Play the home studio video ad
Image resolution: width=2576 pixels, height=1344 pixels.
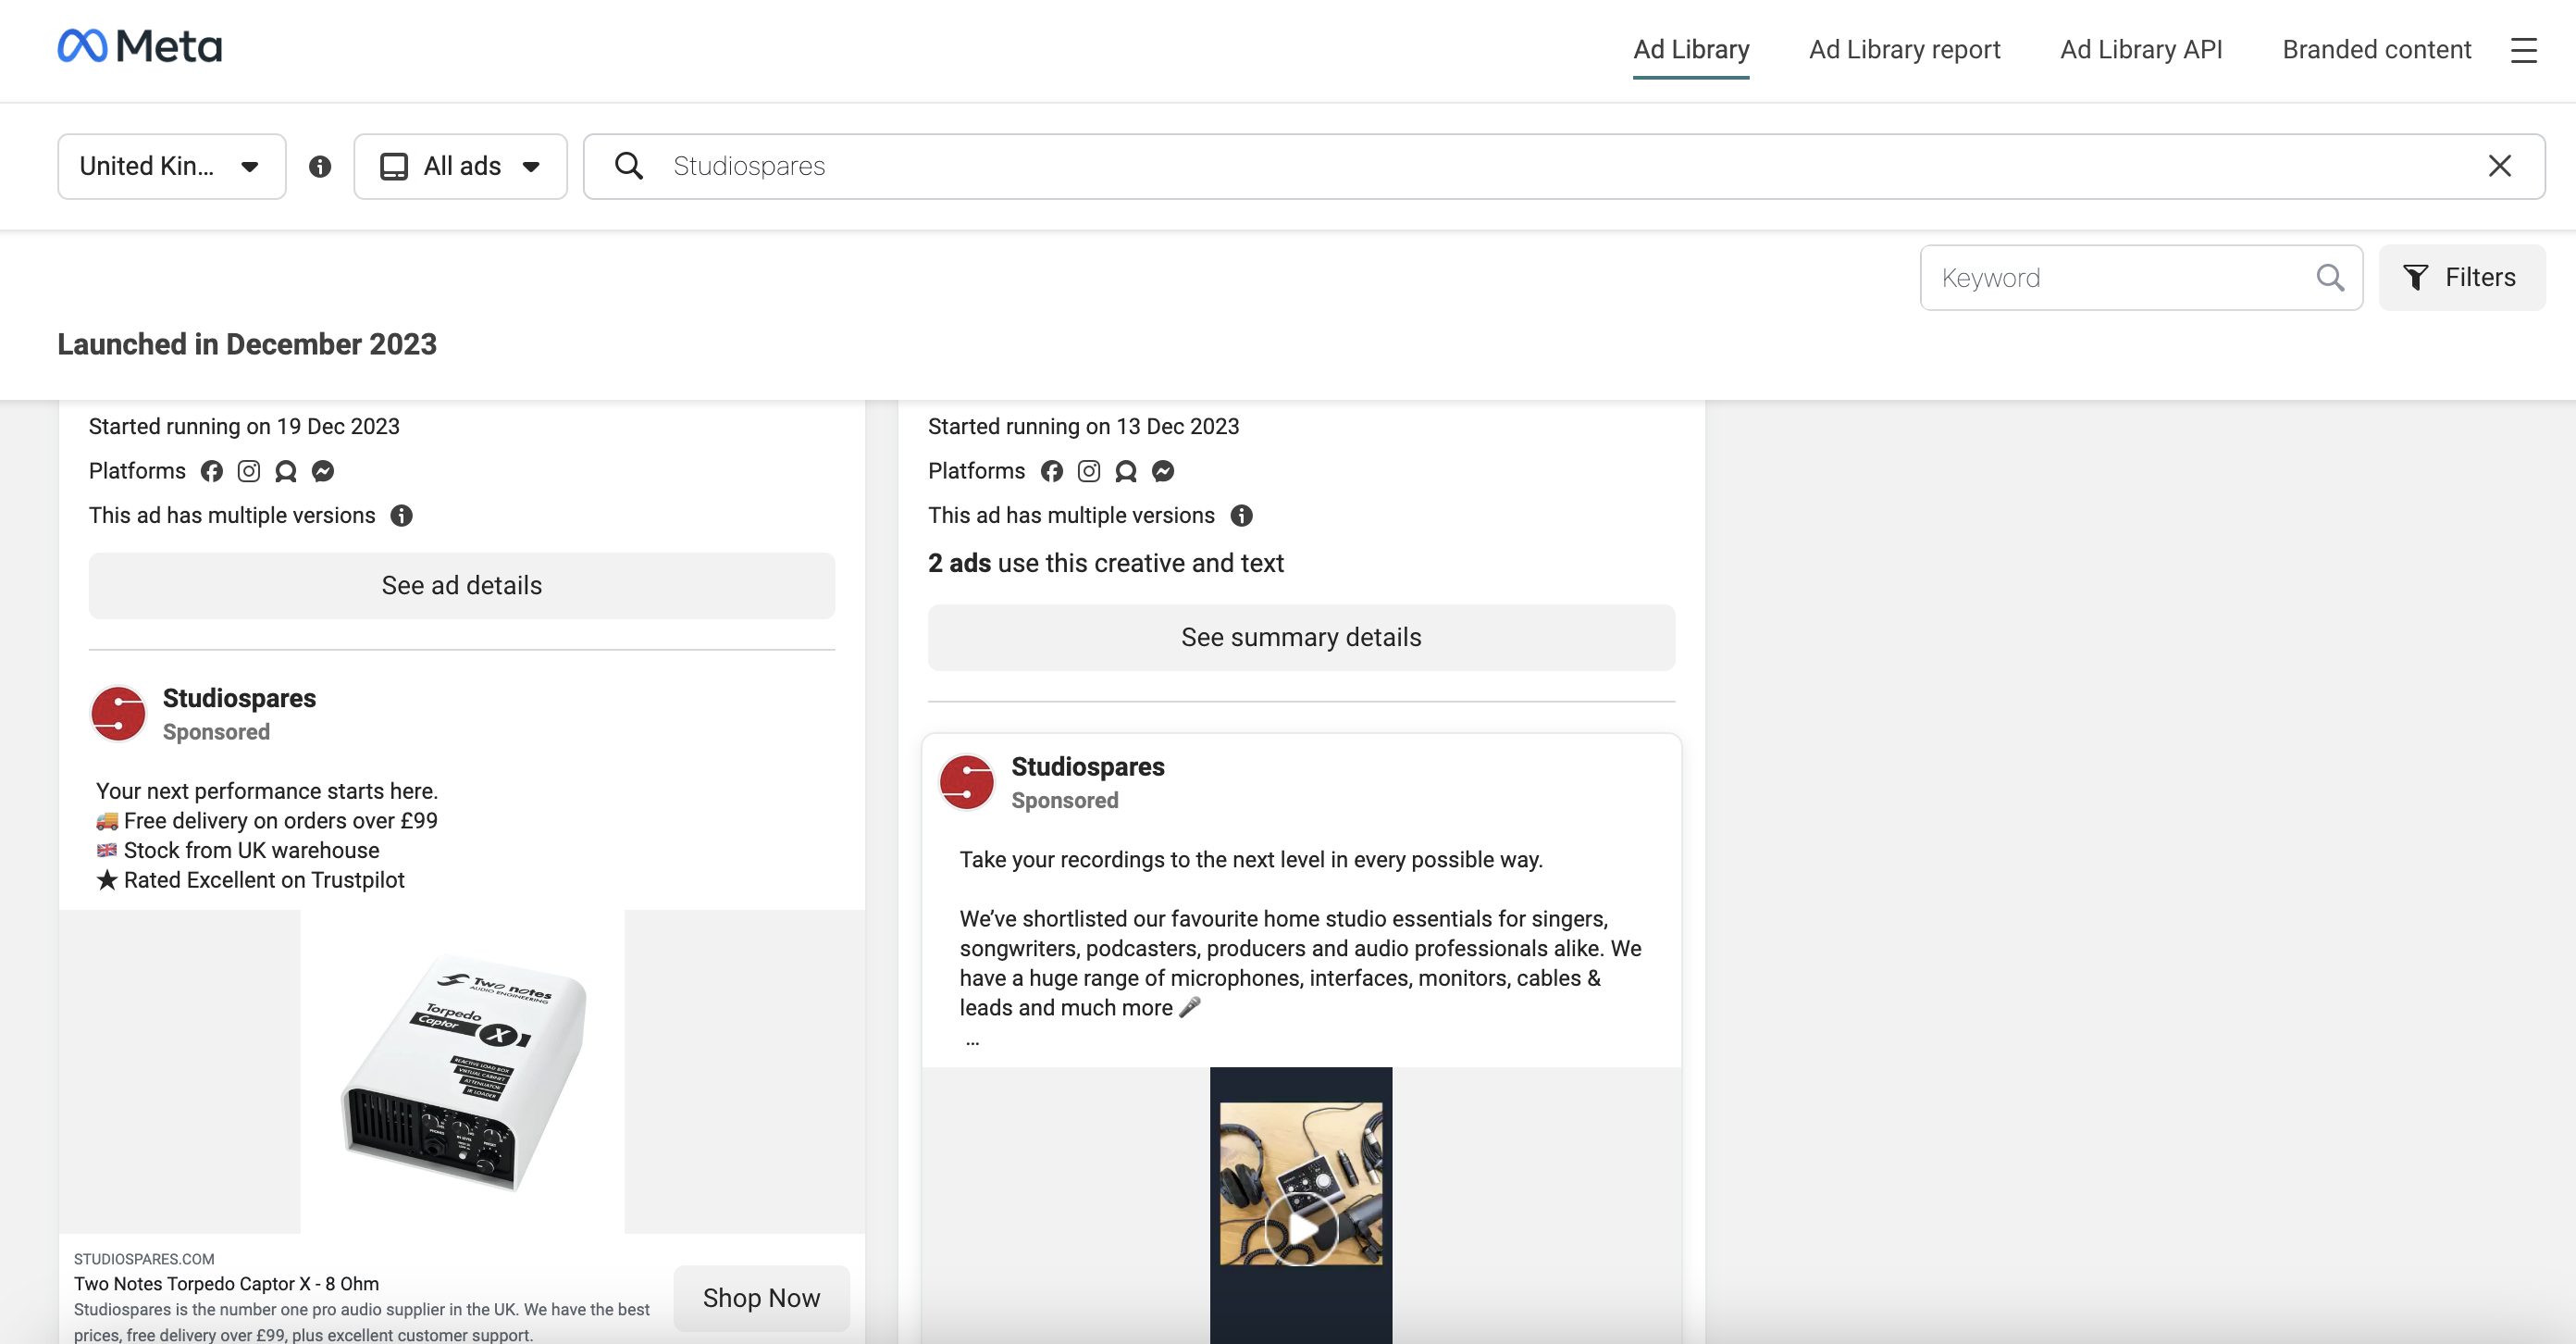coord(1301,1230)
